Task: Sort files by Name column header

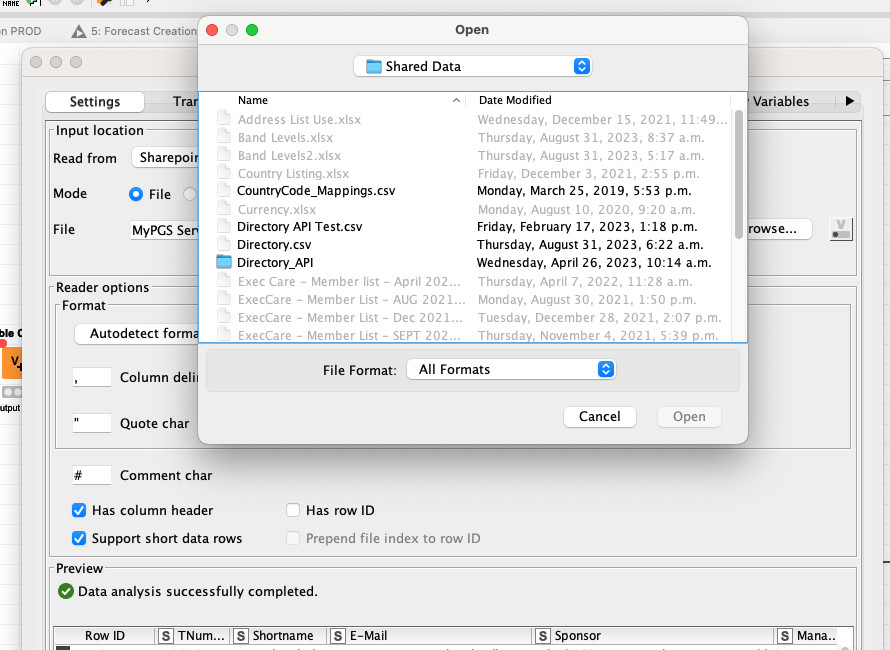Action: point(253,100)
